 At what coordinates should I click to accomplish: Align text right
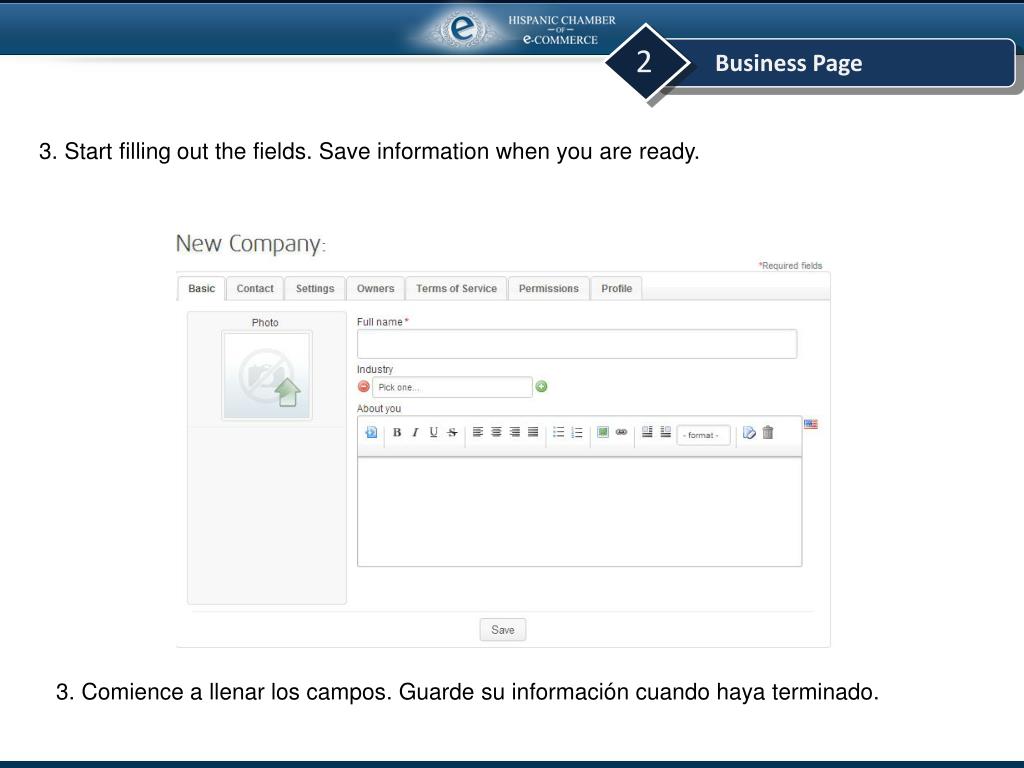coord(515,432)
